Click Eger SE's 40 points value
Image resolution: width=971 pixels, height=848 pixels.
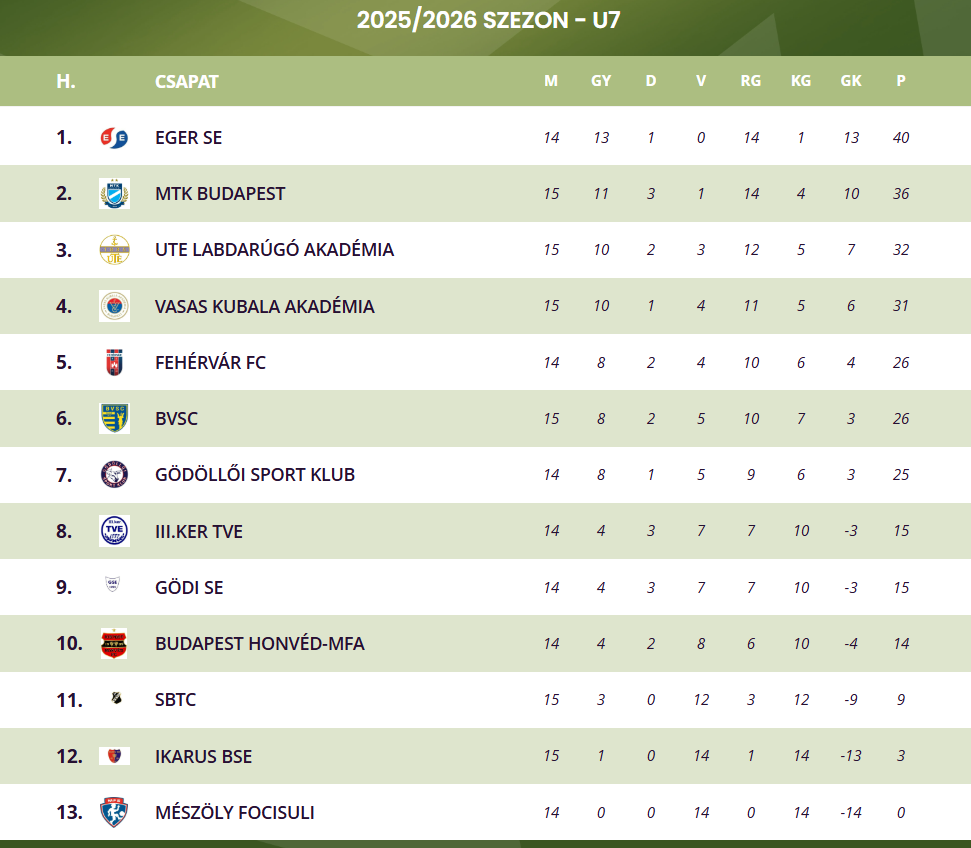pyautogui.click(x=901, y=138)
